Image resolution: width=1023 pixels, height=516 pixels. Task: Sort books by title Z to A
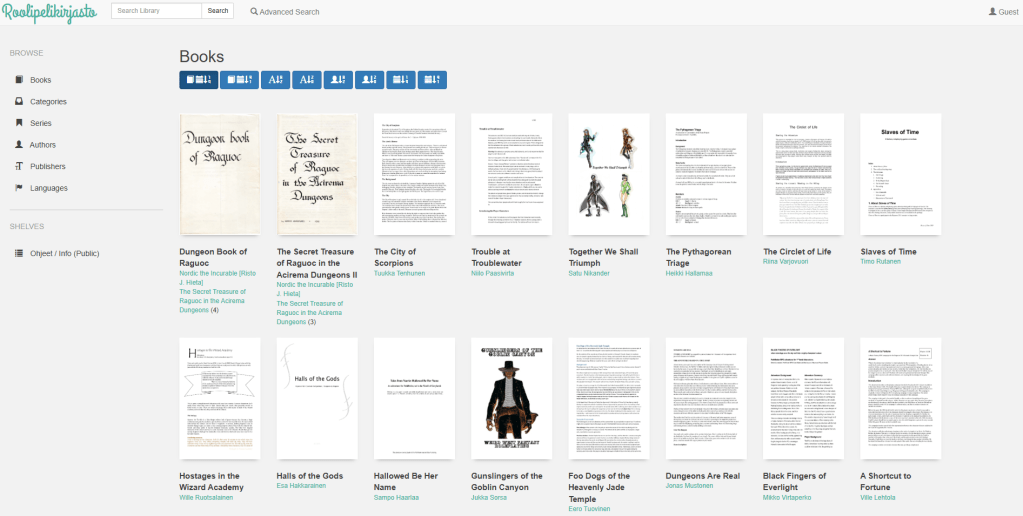tap(306, 80)
